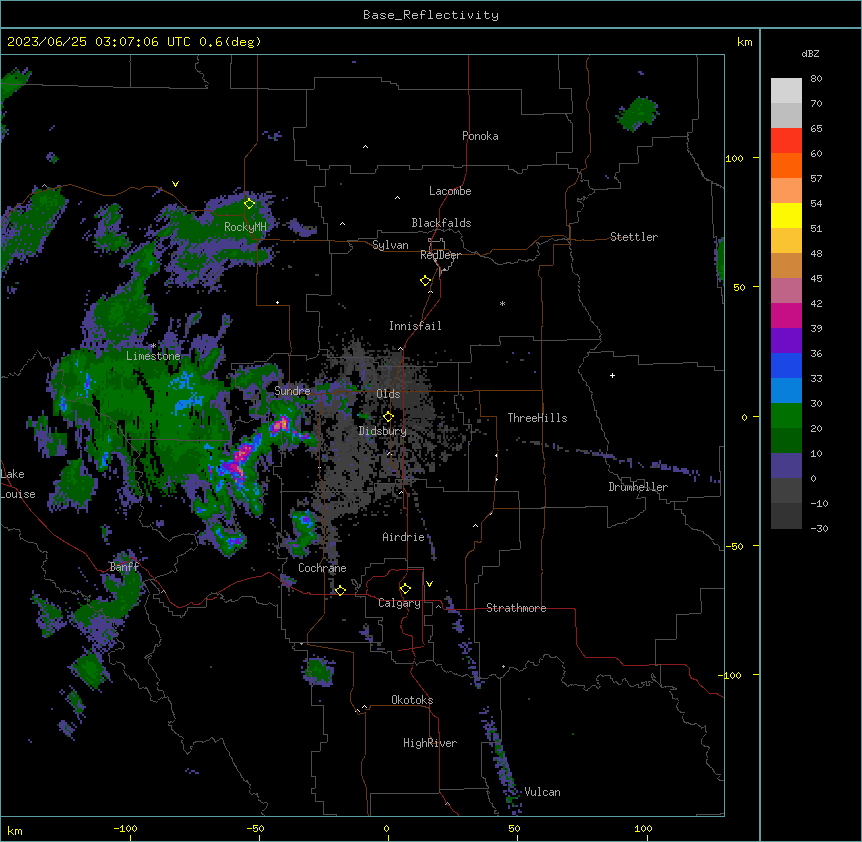This screenshot has width=862, height=842.
Task: Click the yellow V marker east of Calgary
Action: pyautogui.click(x=429, y=584)
